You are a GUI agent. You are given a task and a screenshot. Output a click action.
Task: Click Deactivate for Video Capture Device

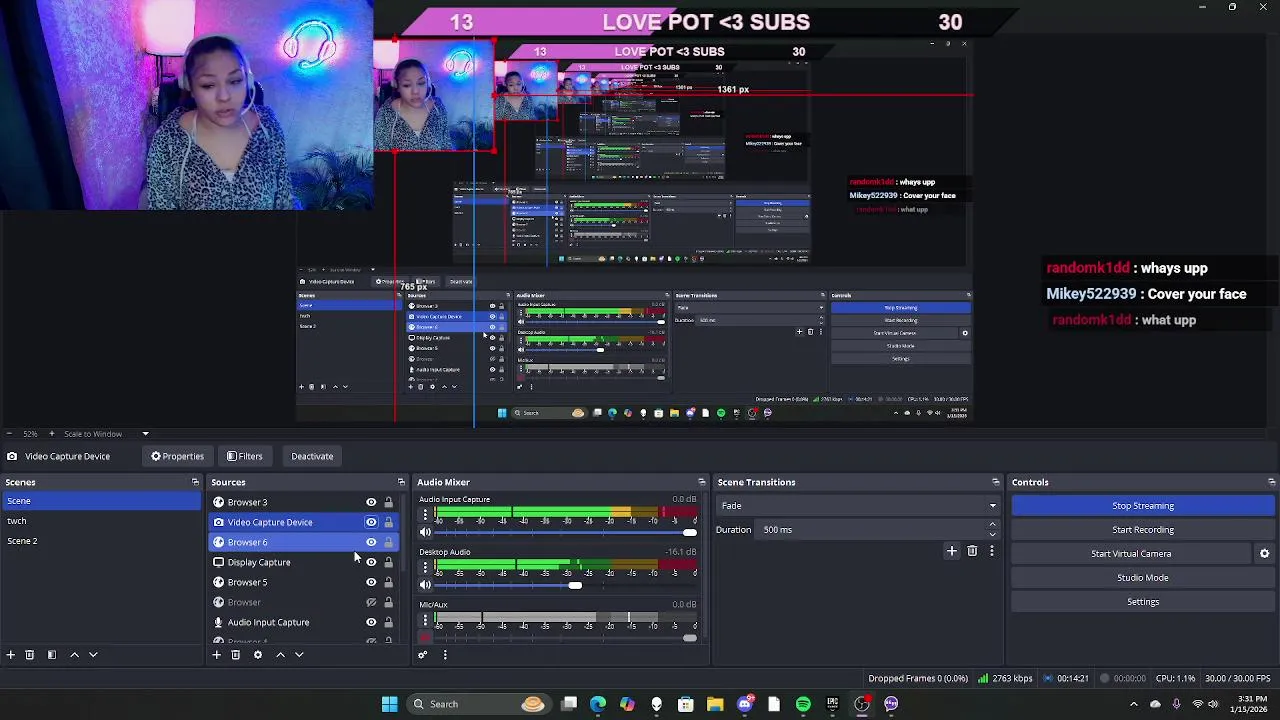pyautogui.click(x=312, y=456)
